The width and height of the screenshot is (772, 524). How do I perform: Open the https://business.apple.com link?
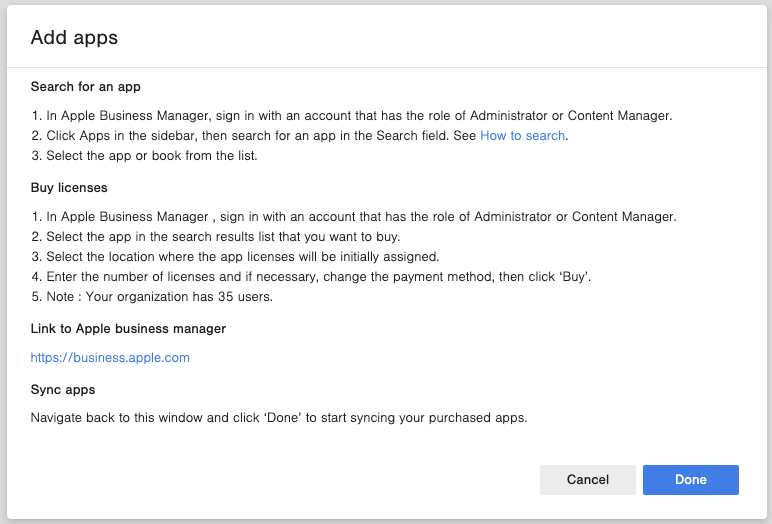pyautogui.click(x=110, y=358)
